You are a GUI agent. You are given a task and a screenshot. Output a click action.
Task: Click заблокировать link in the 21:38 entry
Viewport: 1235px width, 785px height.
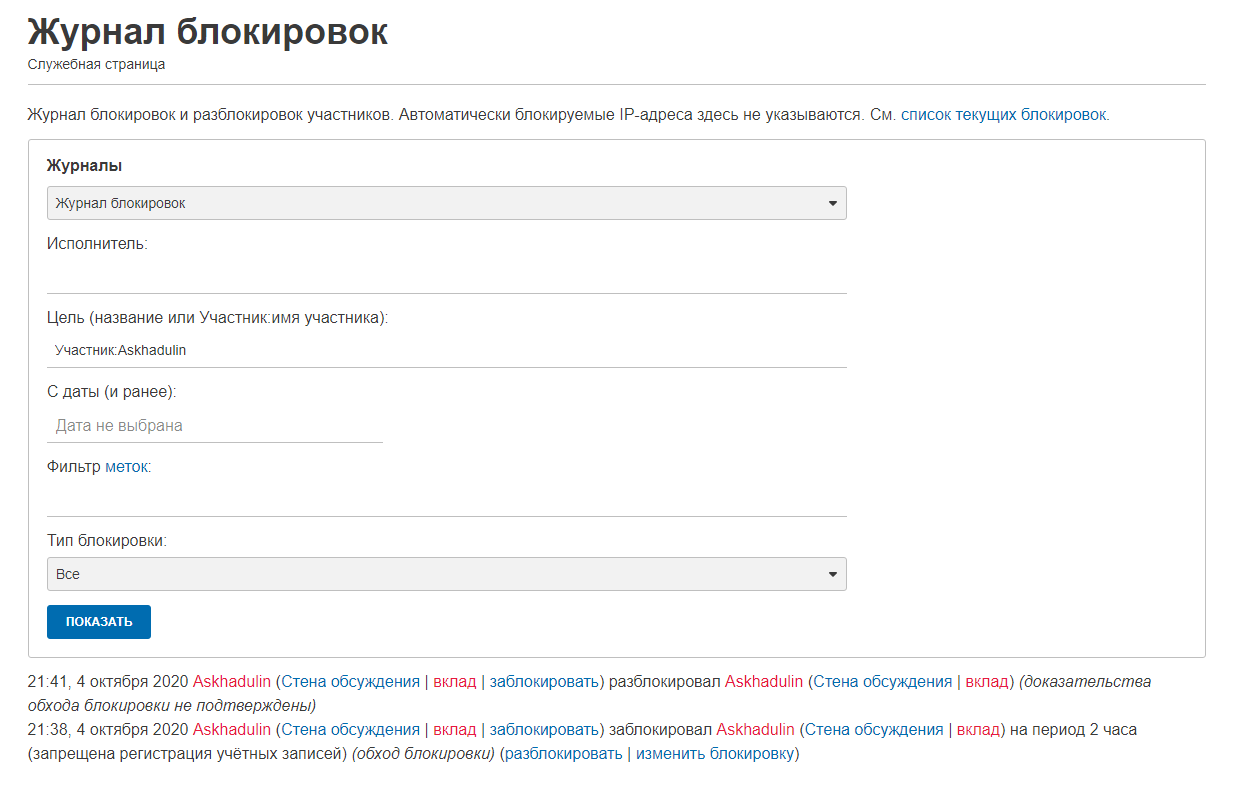pos(543,730)
